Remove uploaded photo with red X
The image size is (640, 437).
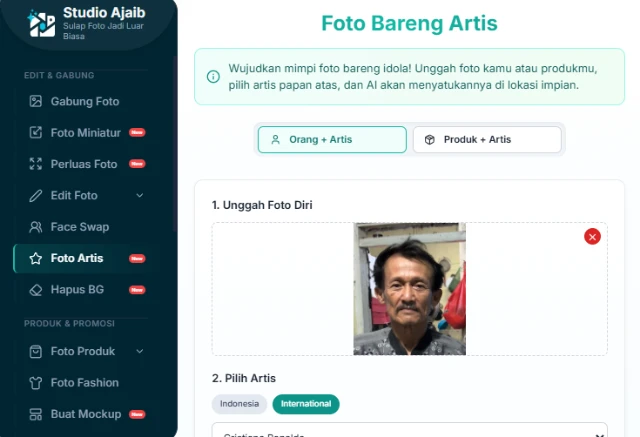point(592,237)
